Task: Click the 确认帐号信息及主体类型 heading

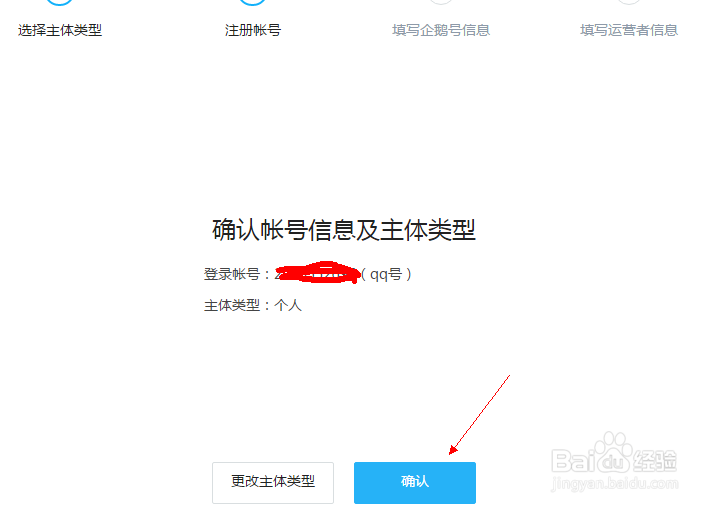Action: click(343, 230)
